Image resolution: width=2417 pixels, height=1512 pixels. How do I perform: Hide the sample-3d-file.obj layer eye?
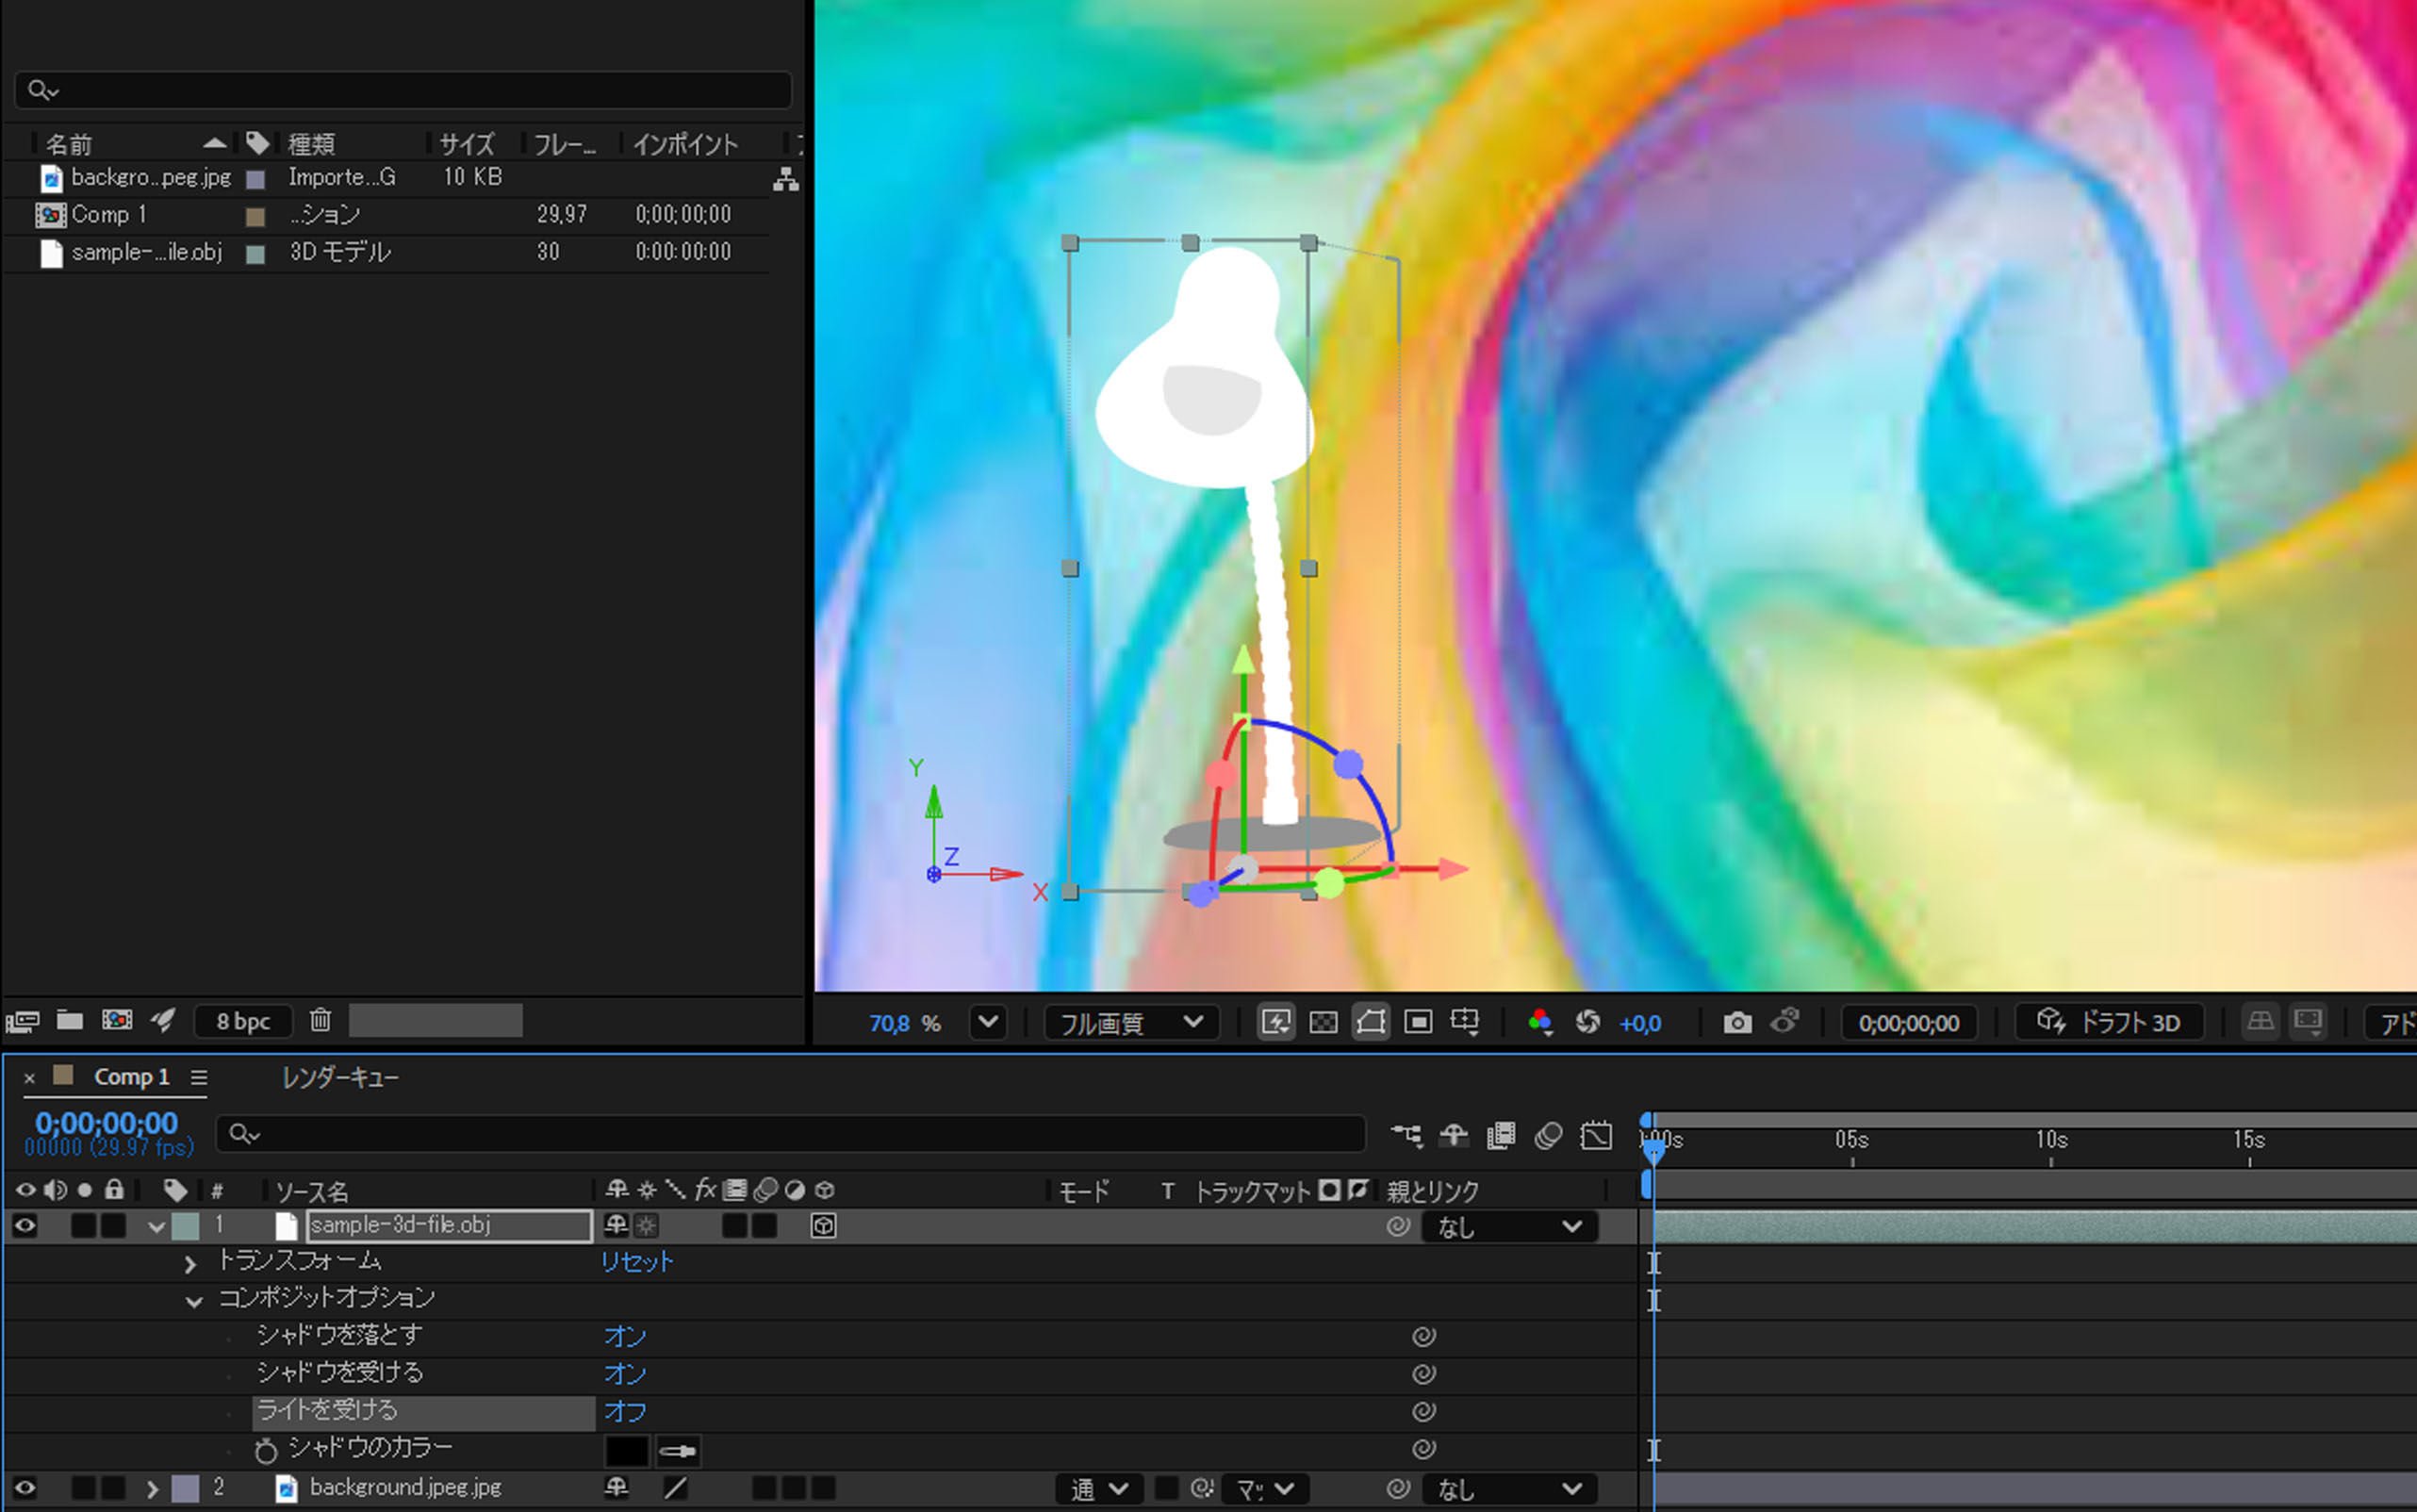click(25, 1225)
